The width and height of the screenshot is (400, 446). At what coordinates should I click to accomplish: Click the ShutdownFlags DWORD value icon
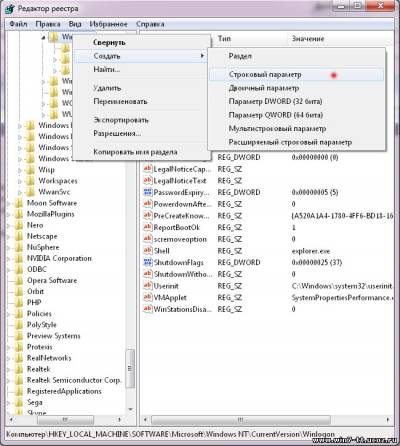[x=148, y=262]
